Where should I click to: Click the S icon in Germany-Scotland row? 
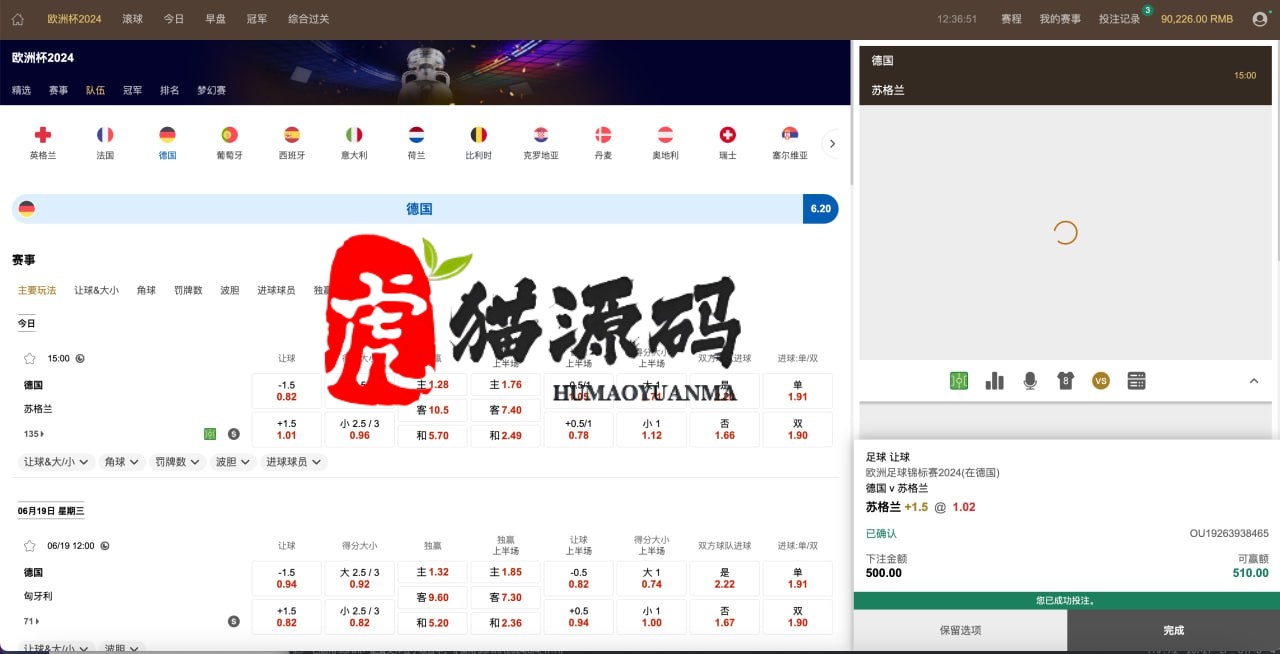[x=234, y=434]
